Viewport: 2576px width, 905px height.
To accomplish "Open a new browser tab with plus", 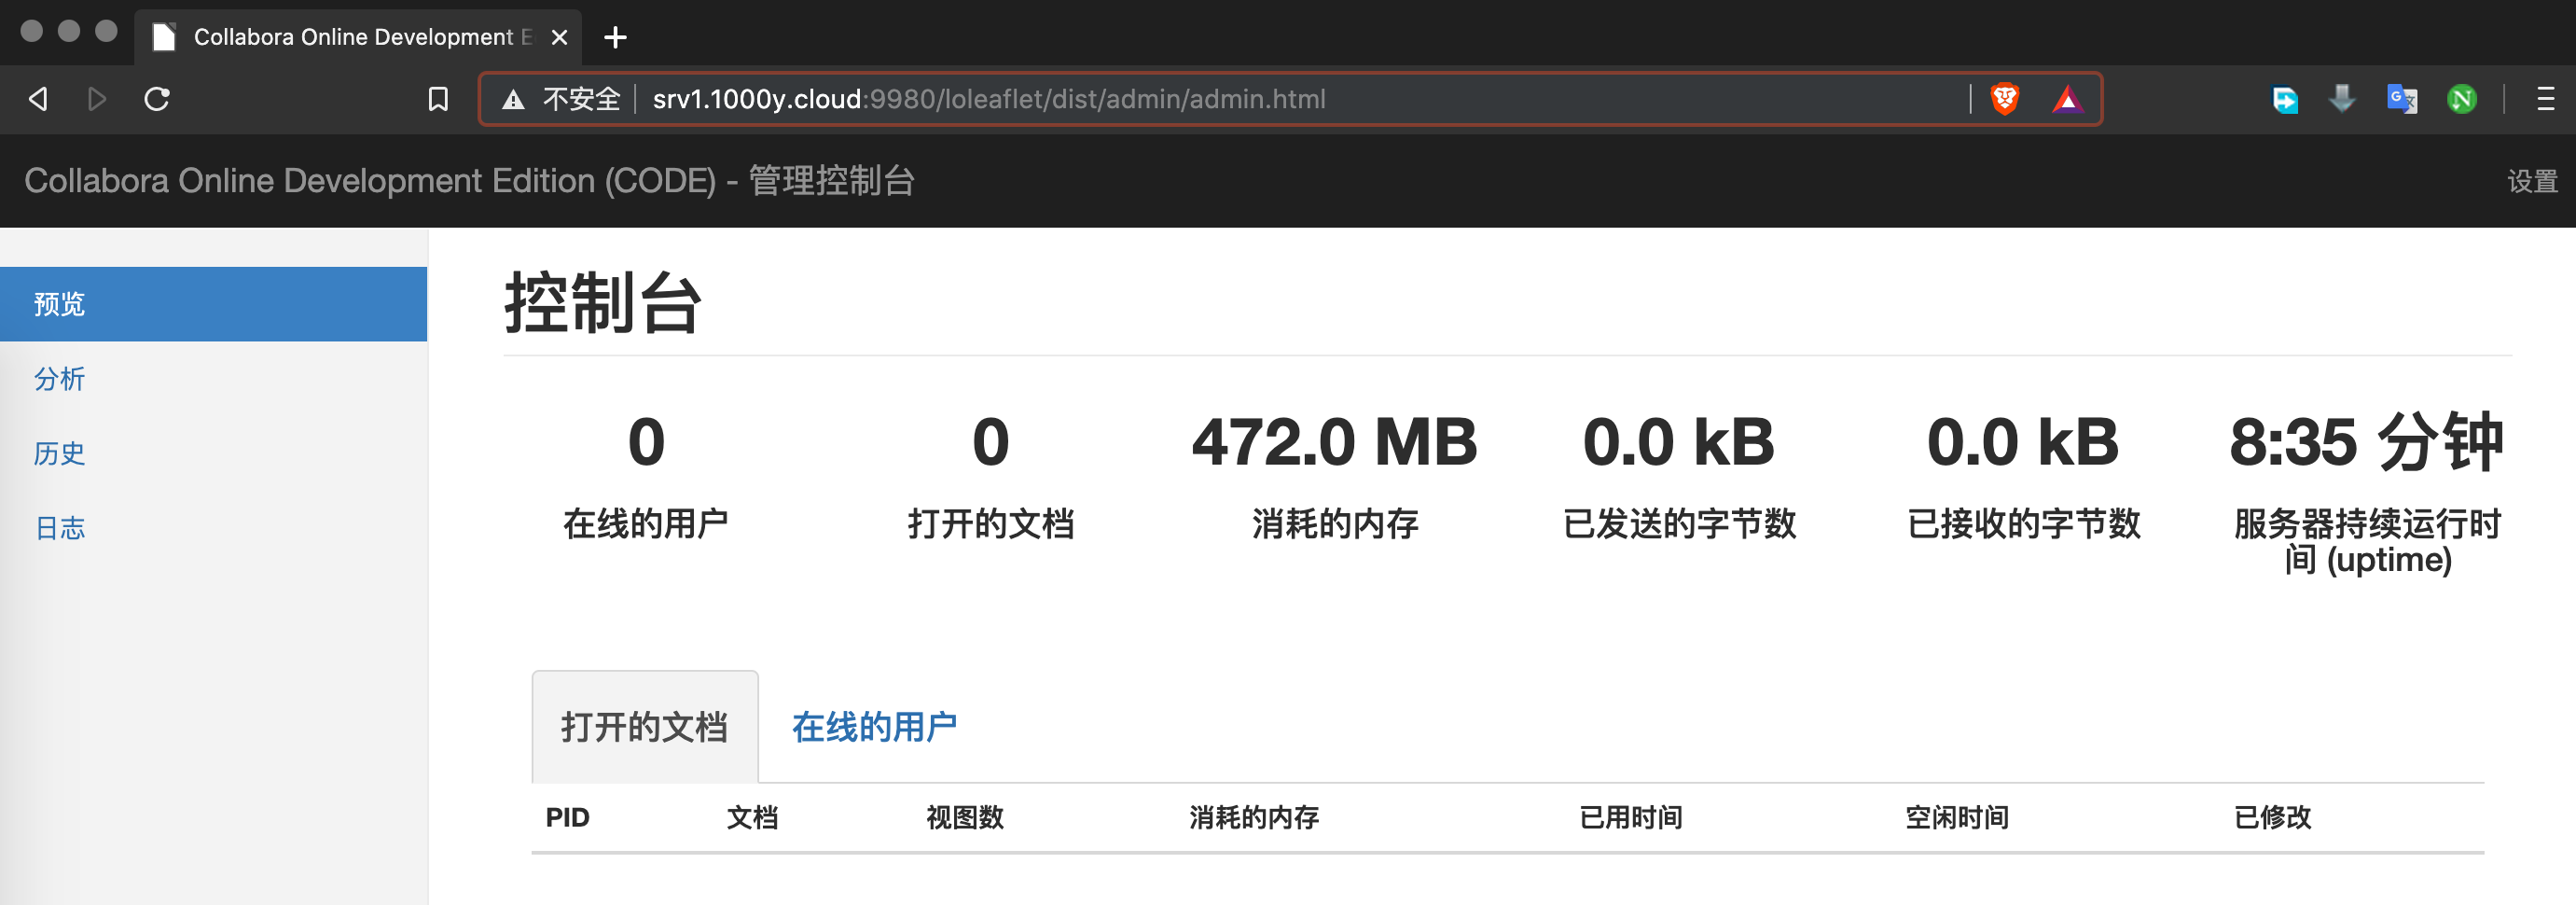I will pyautogui.click(x=615, y=38).
